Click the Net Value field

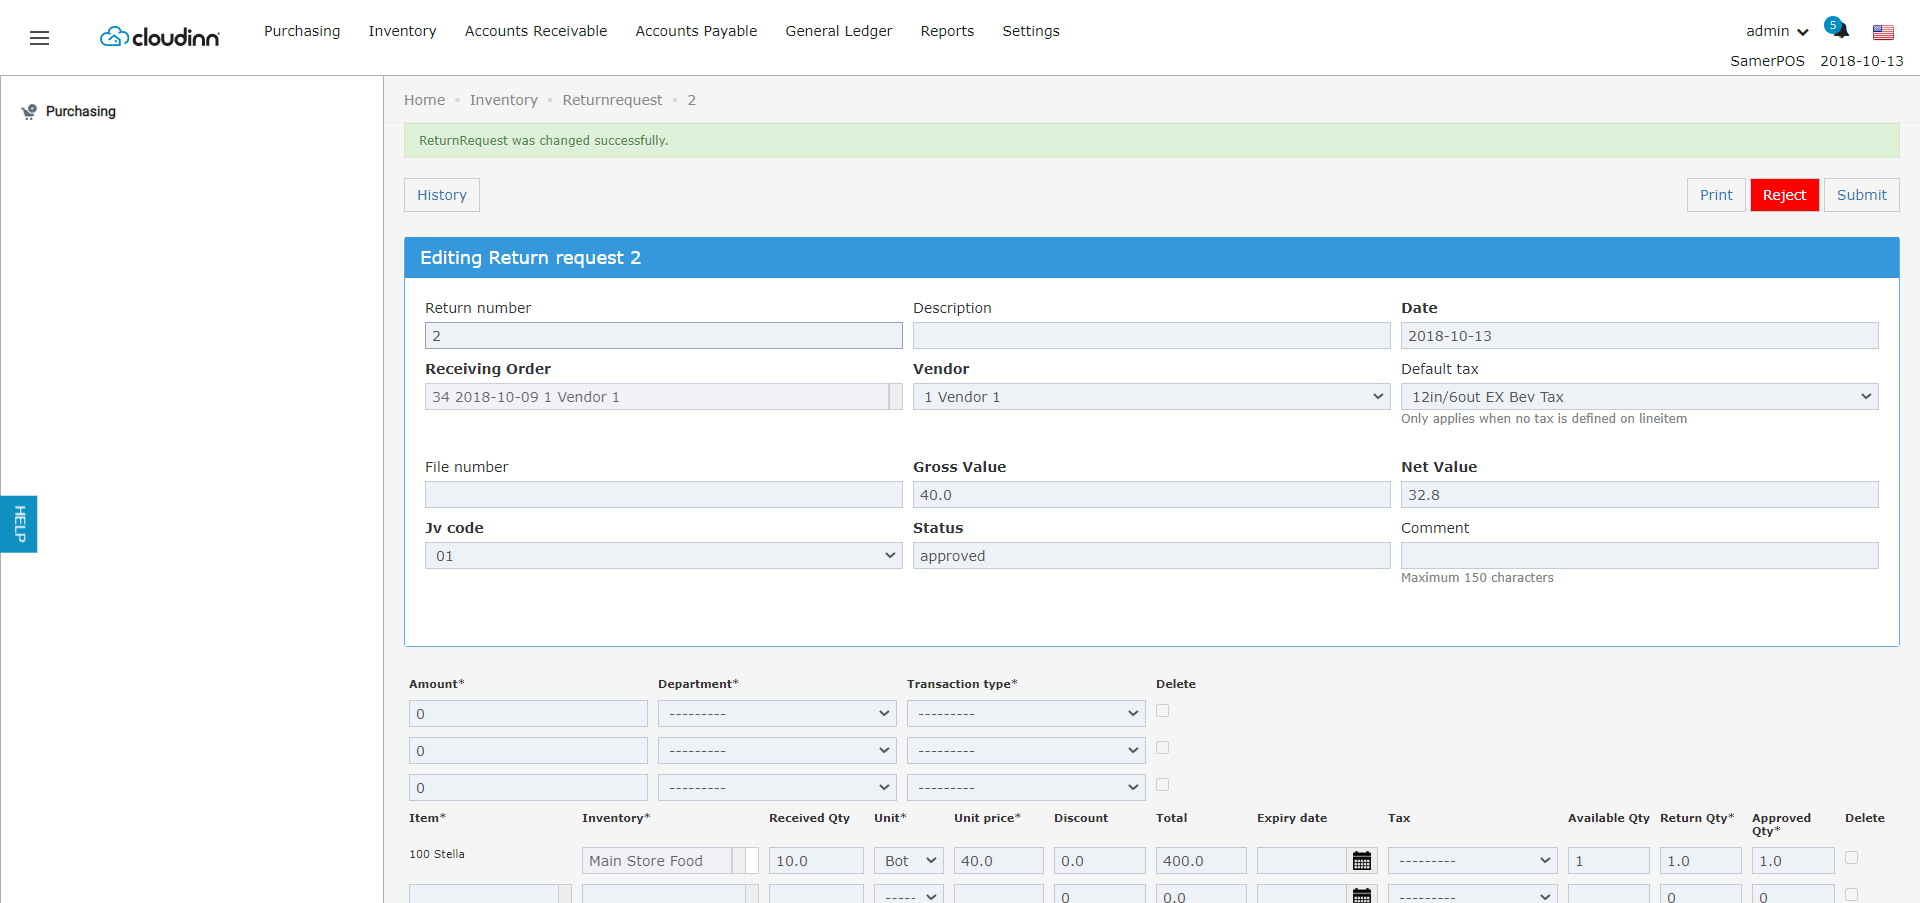click(x=1639, y=495)
